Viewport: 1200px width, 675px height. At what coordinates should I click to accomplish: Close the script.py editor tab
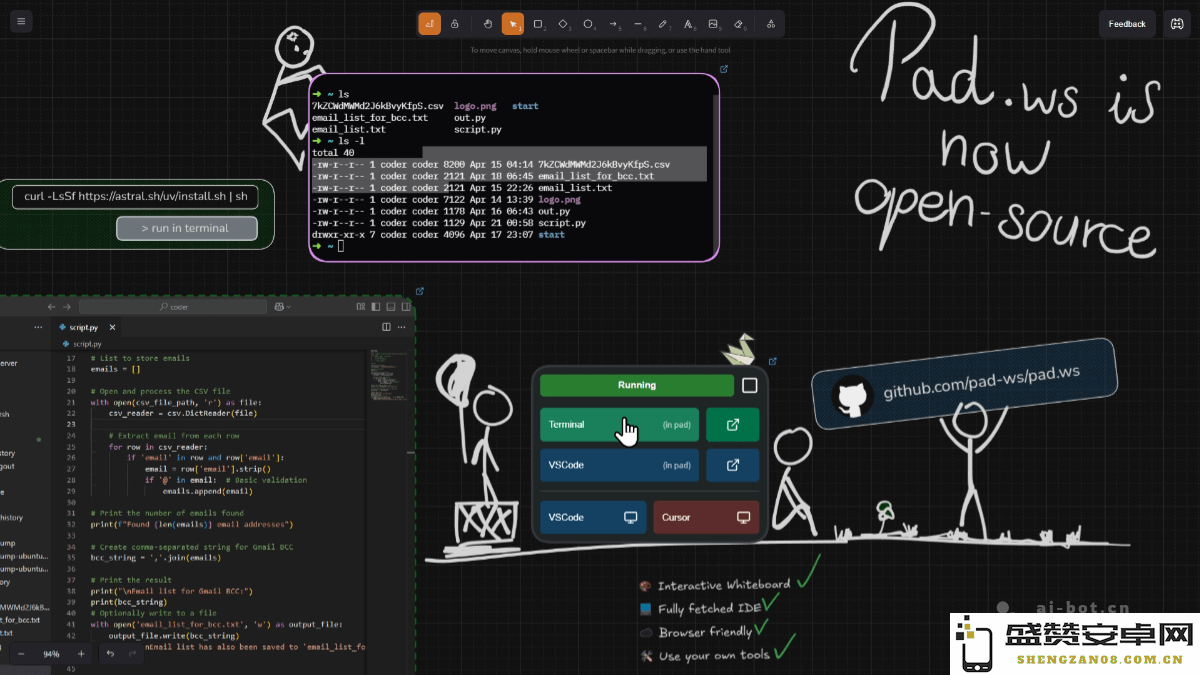112,327
